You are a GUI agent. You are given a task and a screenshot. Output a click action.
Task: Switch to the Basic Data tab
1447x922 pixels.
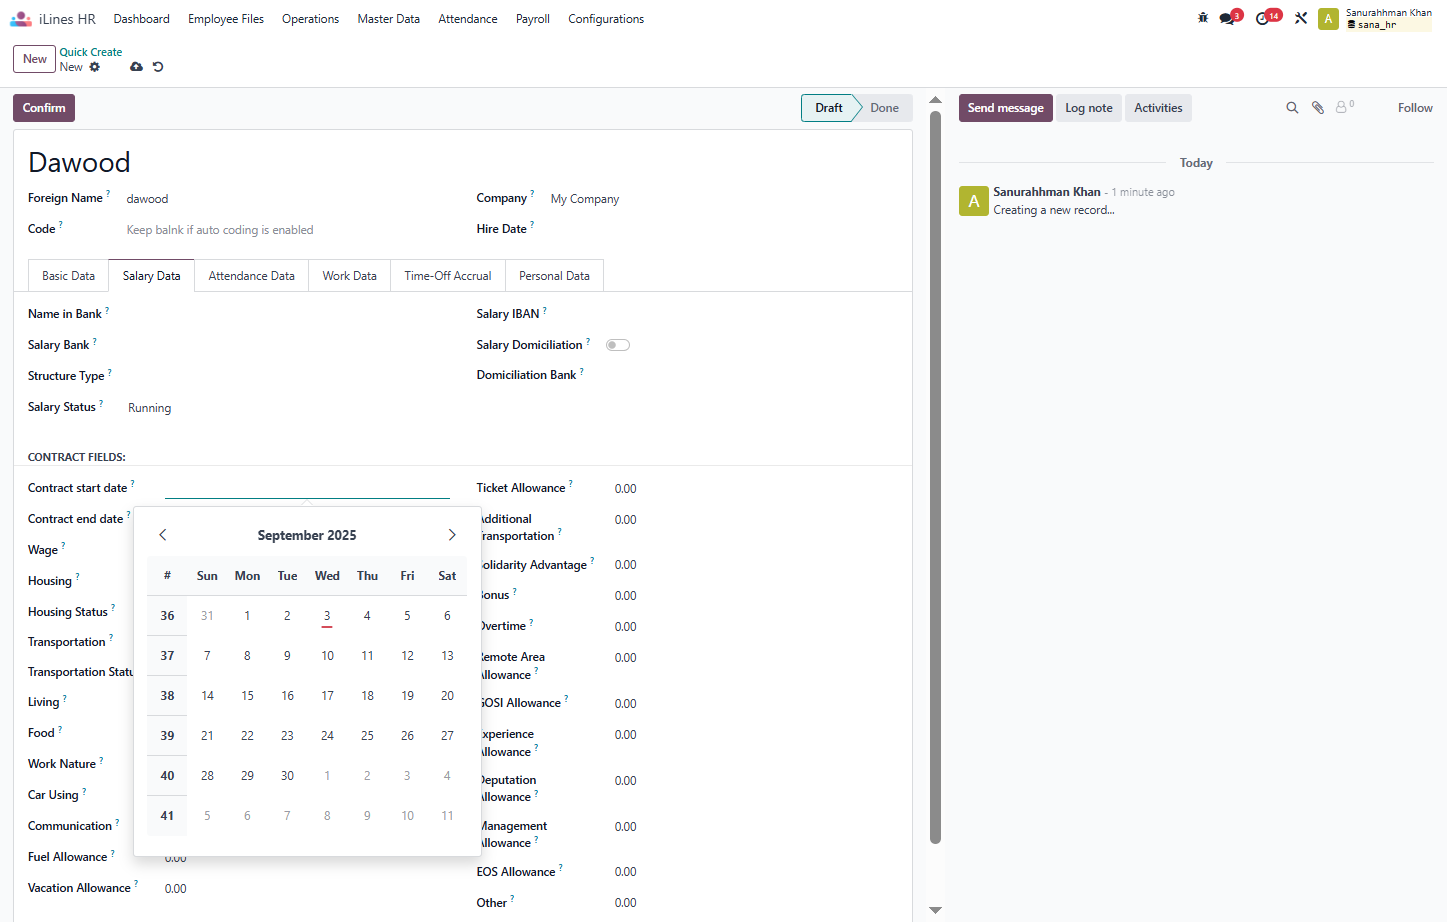coord(69,276)
